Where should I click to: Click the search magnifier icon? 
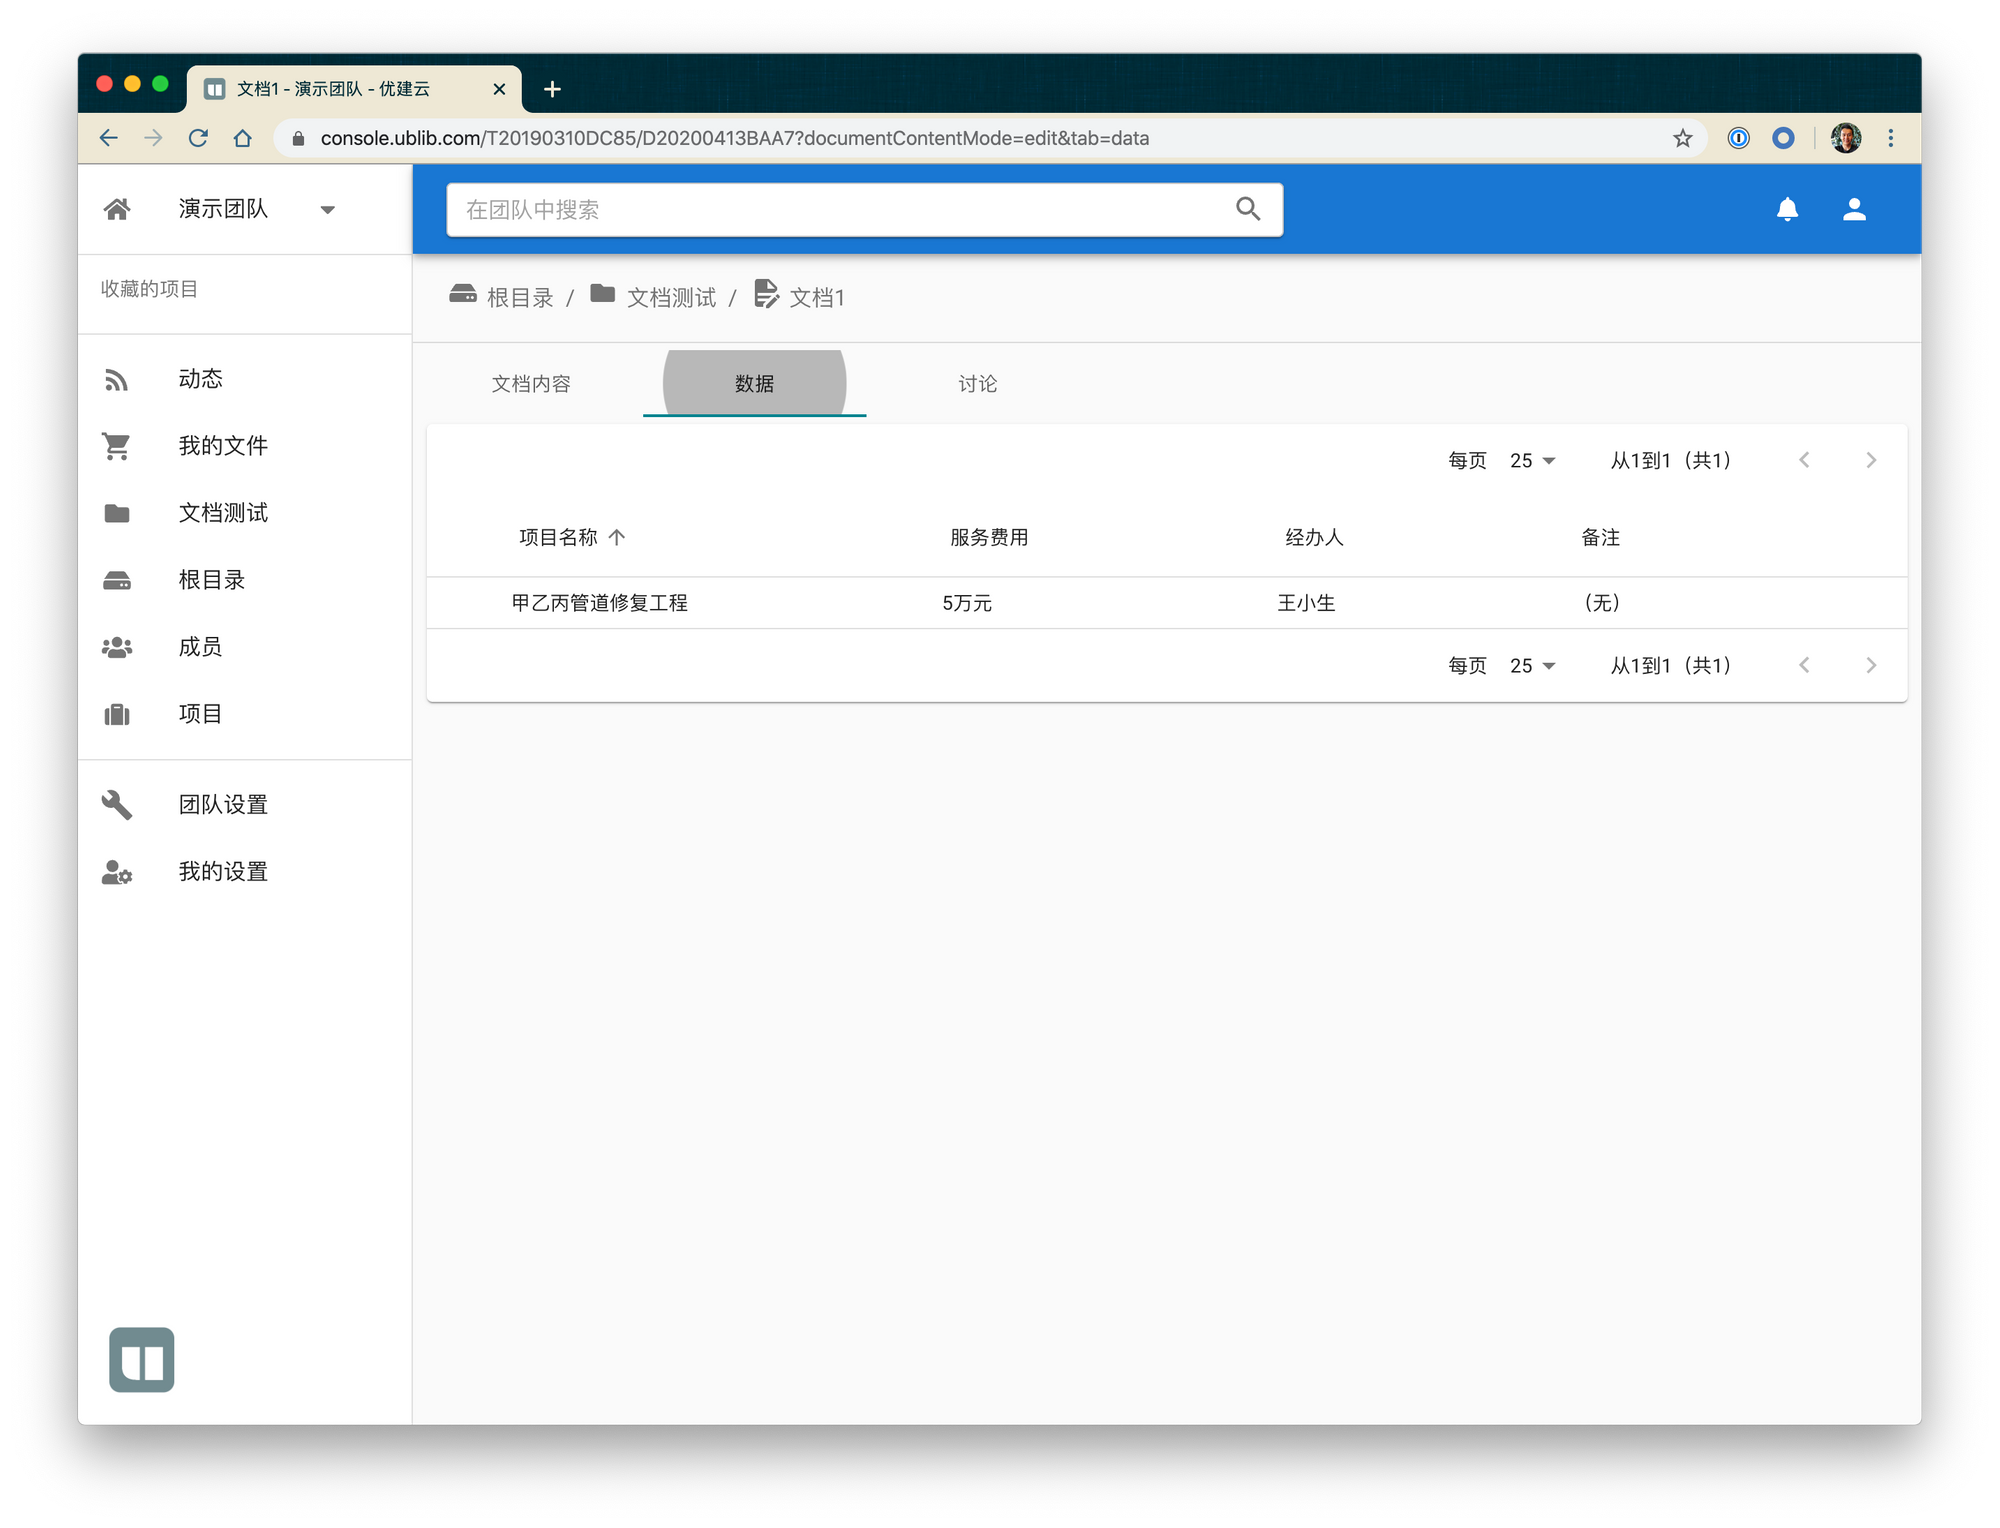coord(1247,209)
